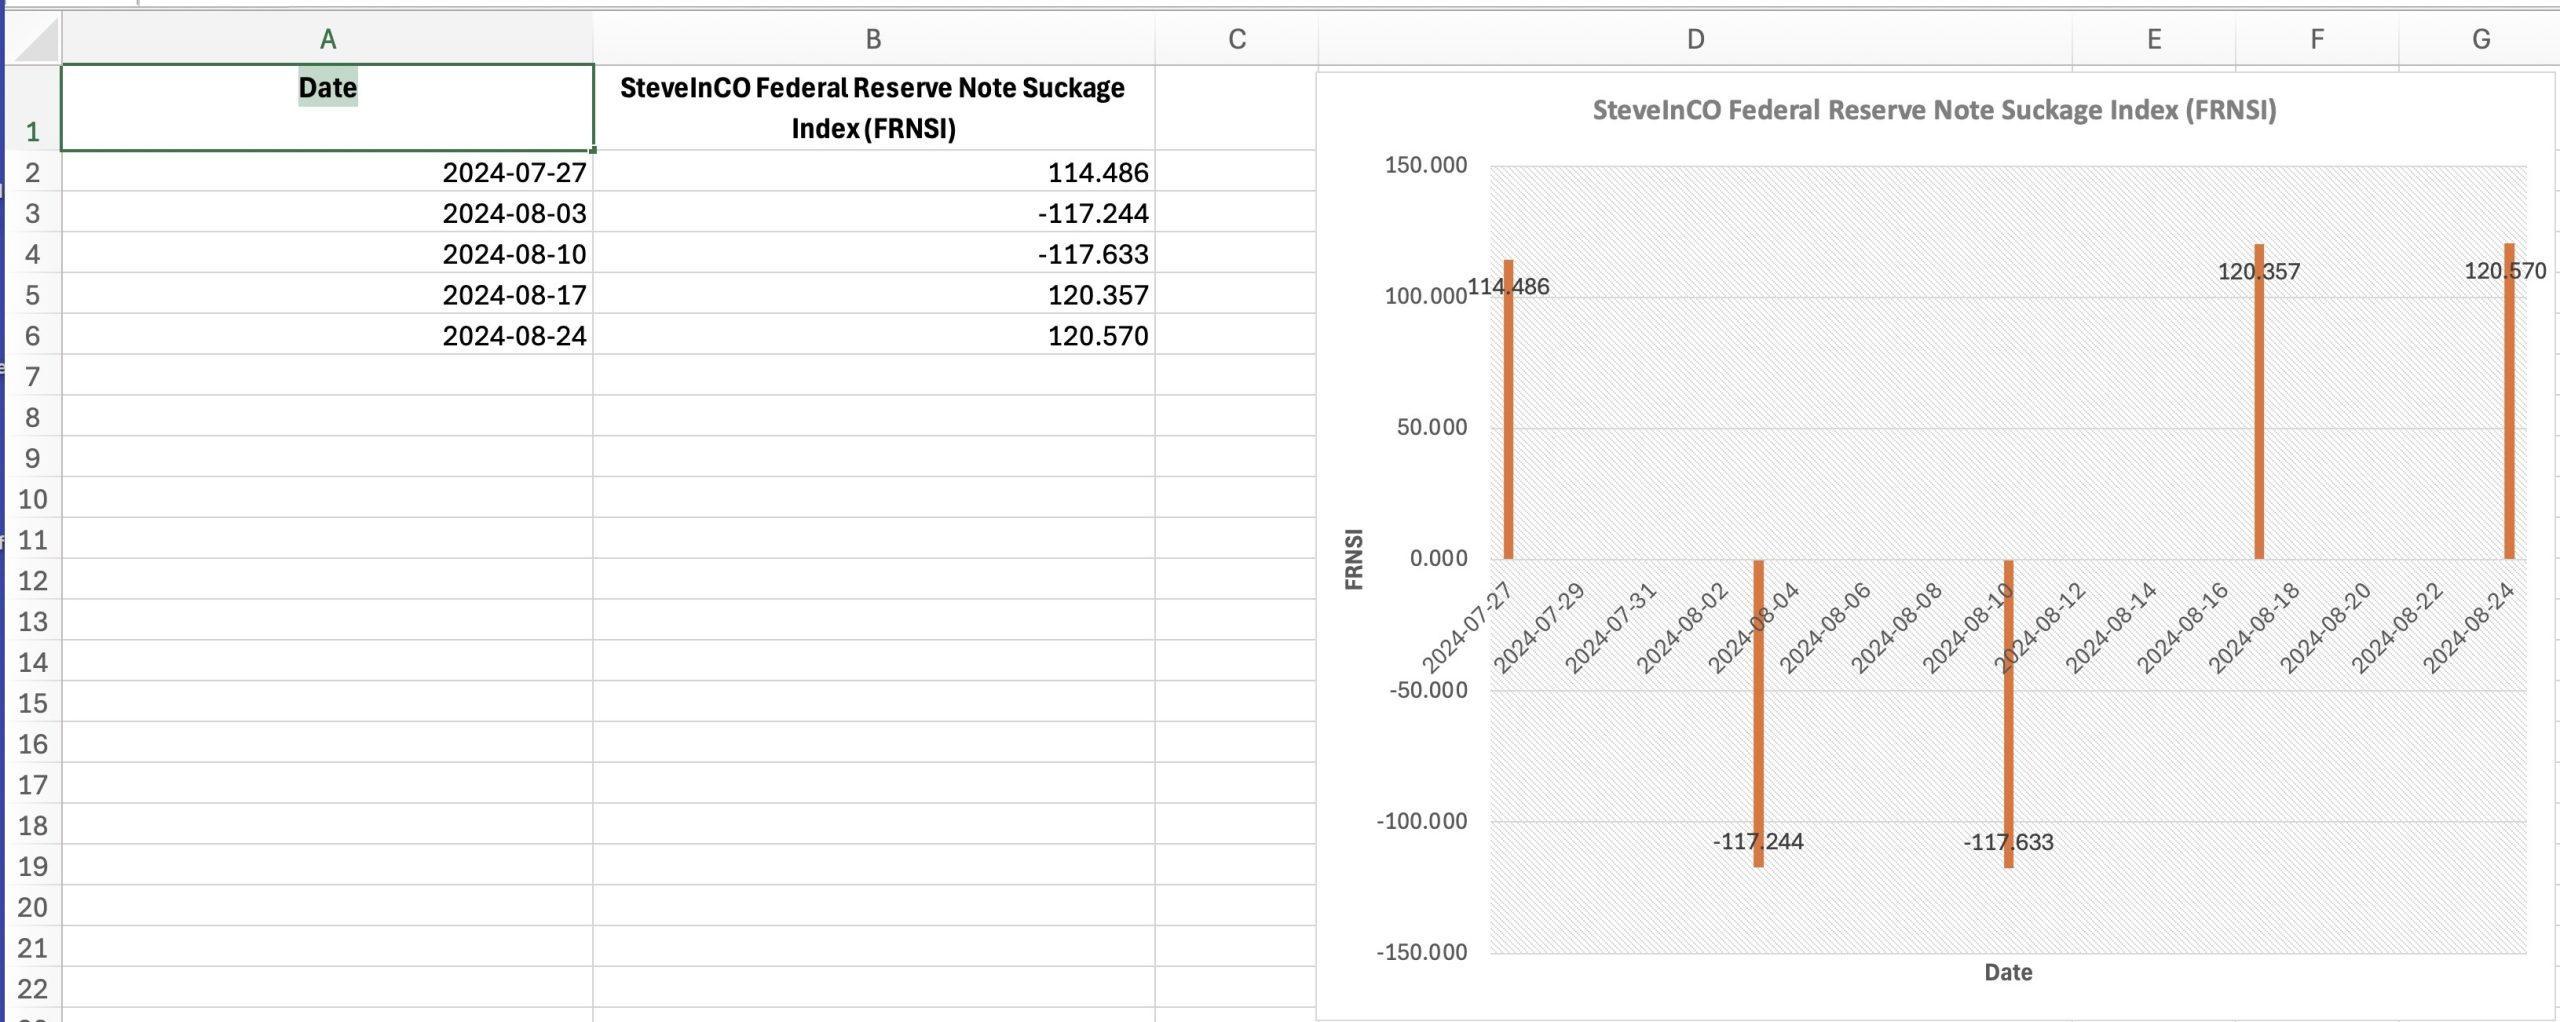Select column G header
Screen dimensions: 2560x1022
click(x=2480, y=39)
